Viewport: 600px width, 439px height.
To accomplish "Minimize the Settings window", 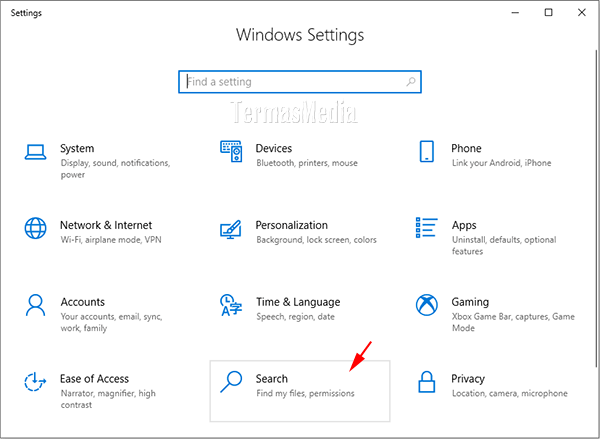I will tap(515, 13).
